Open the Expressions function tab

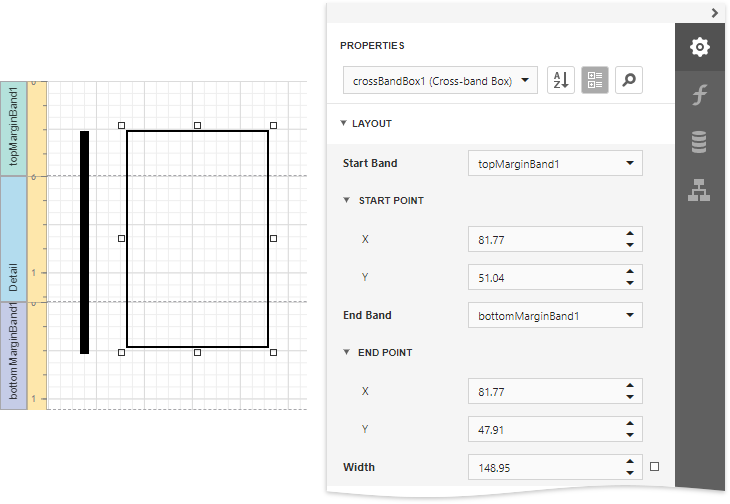[700, 95]
